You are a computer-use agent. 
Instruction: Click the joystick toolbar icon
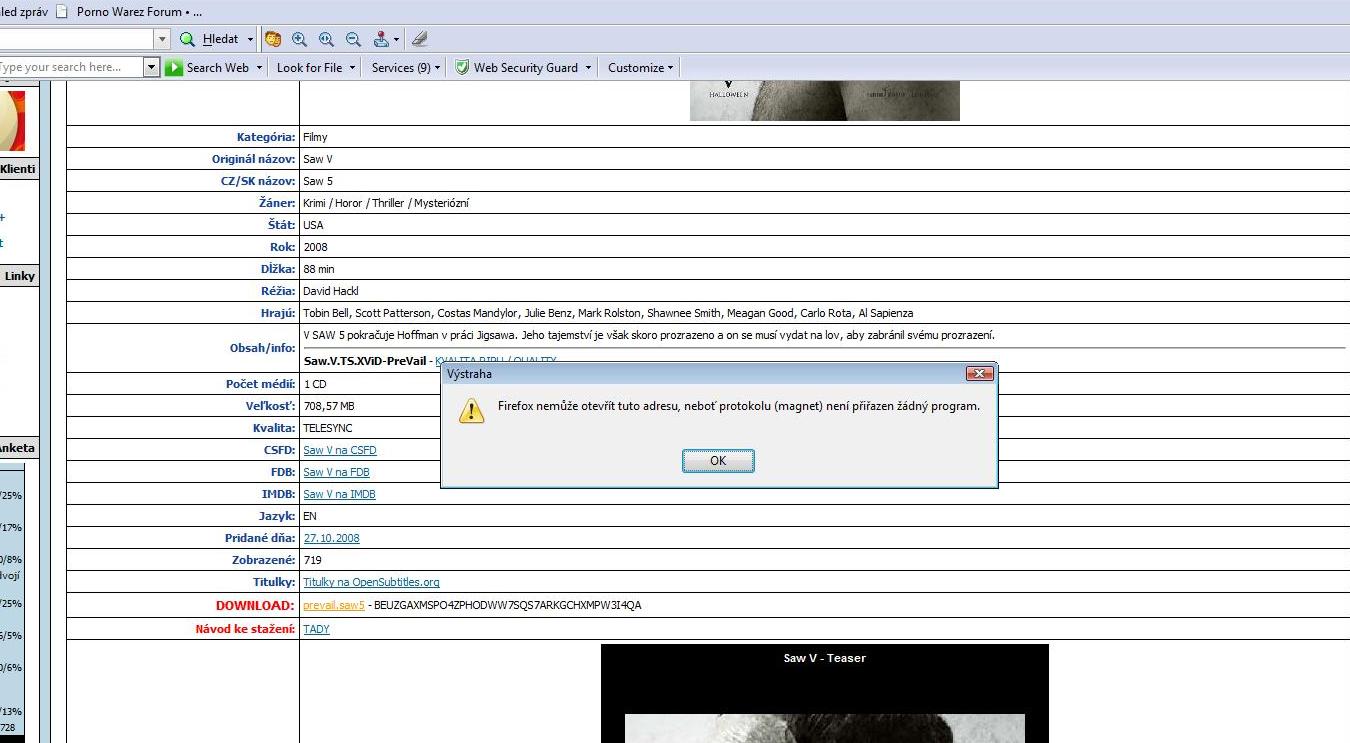click(x=381, y=39)
